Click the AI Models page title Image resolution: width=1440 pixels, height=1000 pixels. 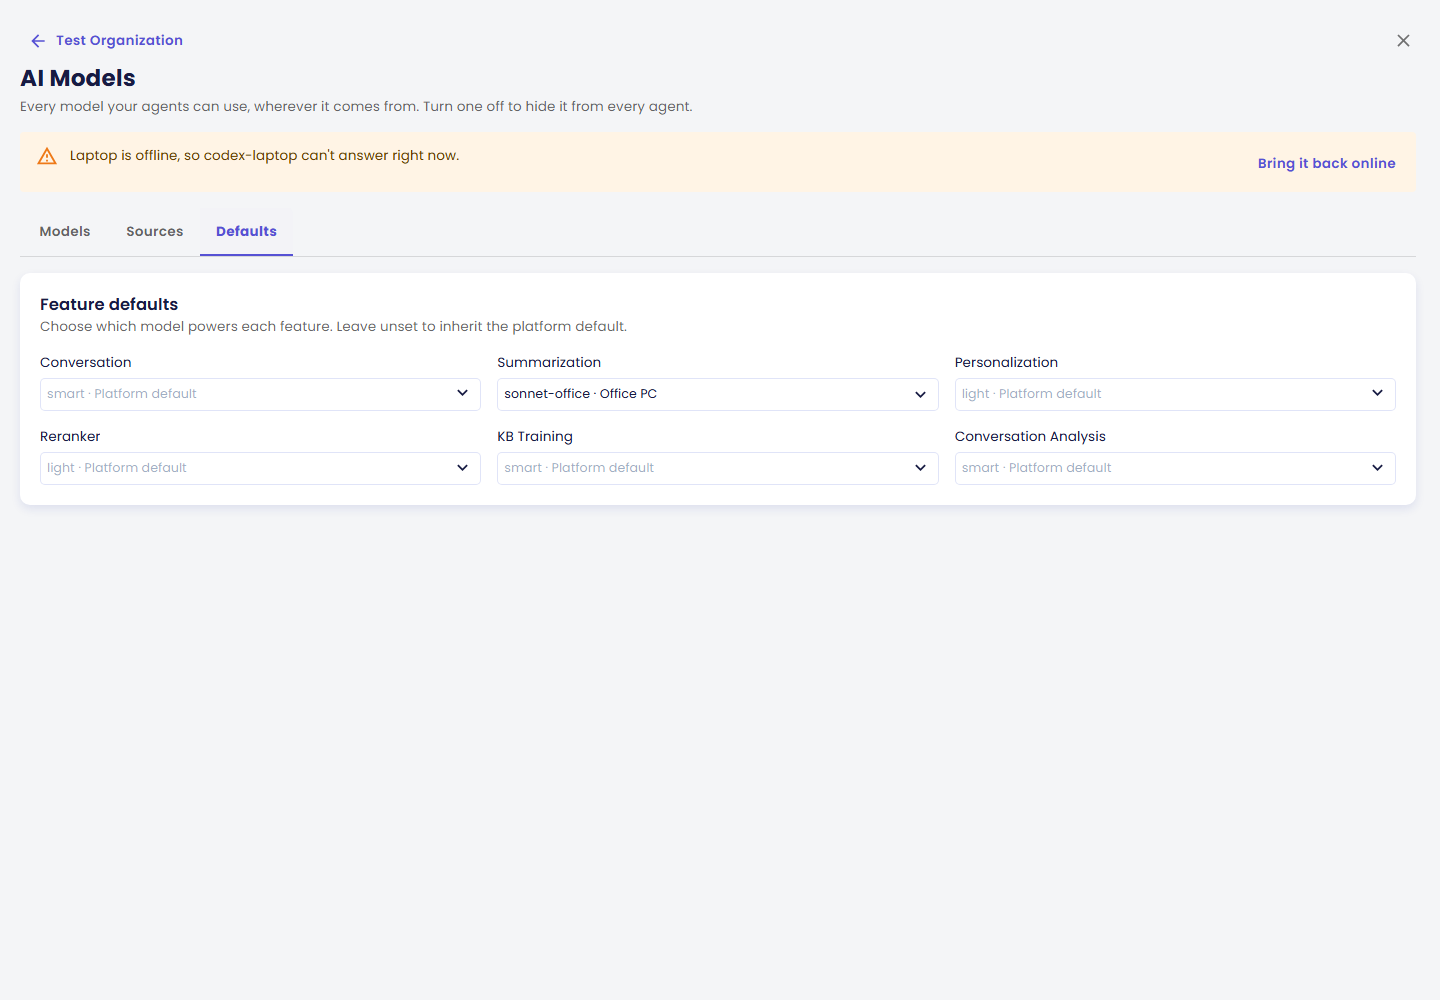point(78,78)
